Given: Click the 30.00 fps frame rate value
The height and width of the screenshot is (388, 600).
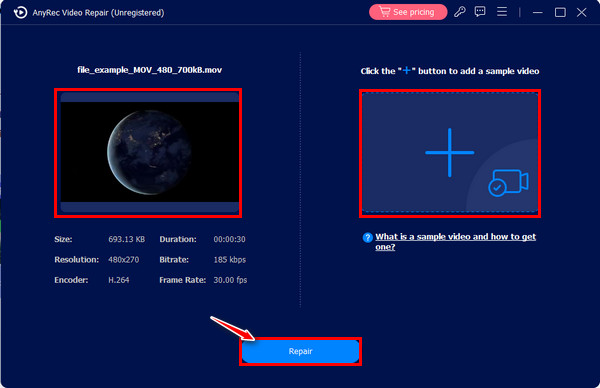Looking at the screenshot, I should 230,280.
